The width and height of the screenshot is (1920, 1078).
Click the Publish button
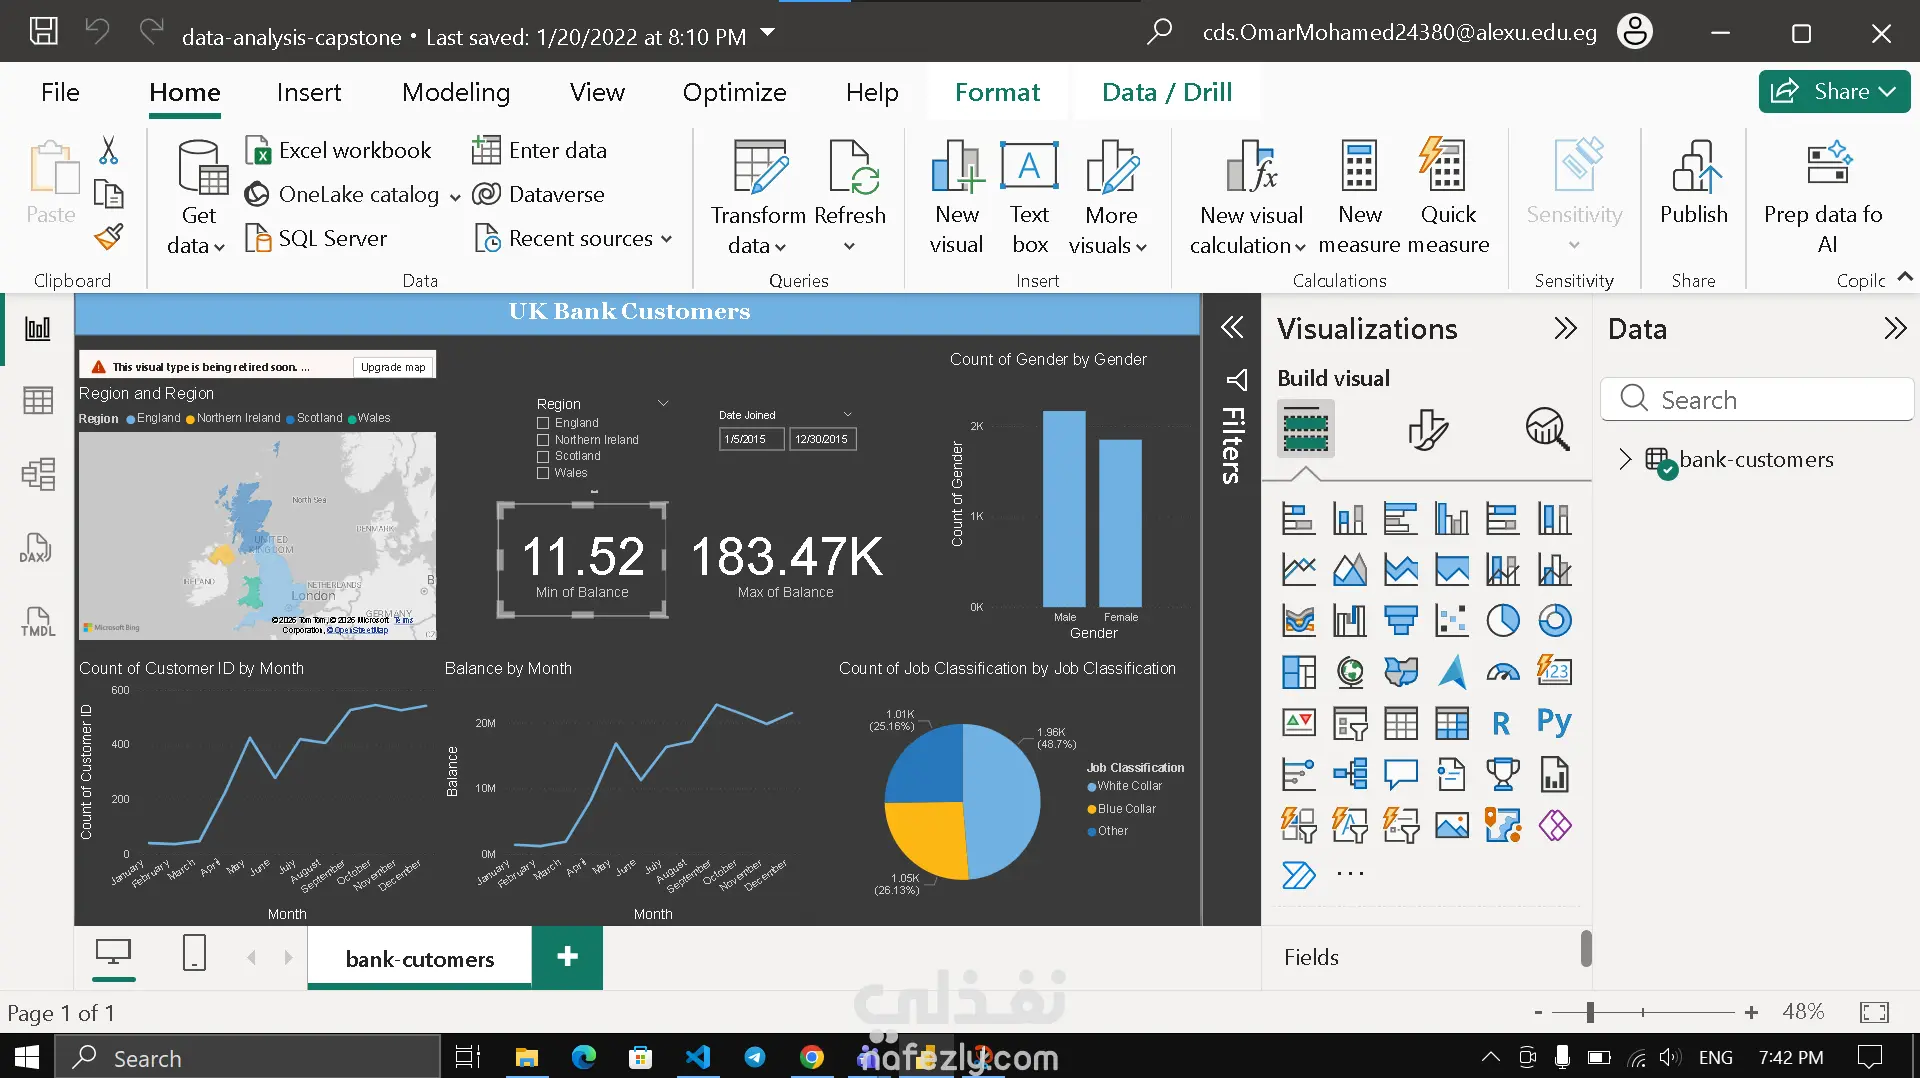click(x=1693, y=184)
